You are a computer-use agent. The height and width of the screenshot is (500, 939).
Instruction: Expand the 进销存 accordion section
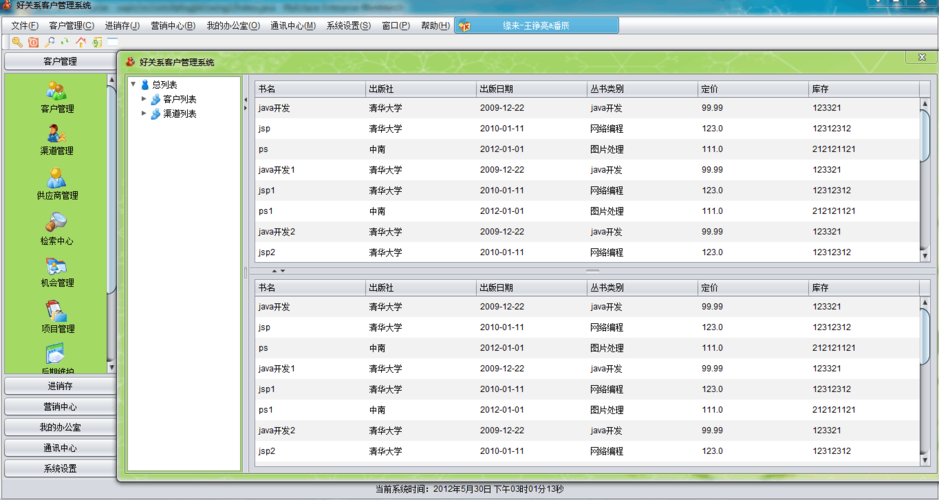[x=60, y=386]
